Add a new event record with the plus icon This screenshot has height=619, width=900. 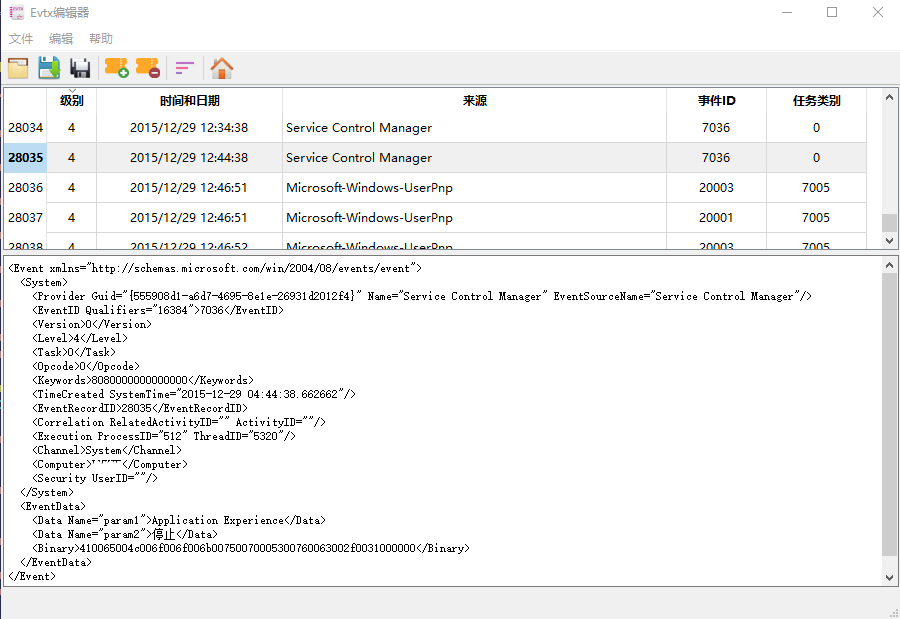[116, 68]
